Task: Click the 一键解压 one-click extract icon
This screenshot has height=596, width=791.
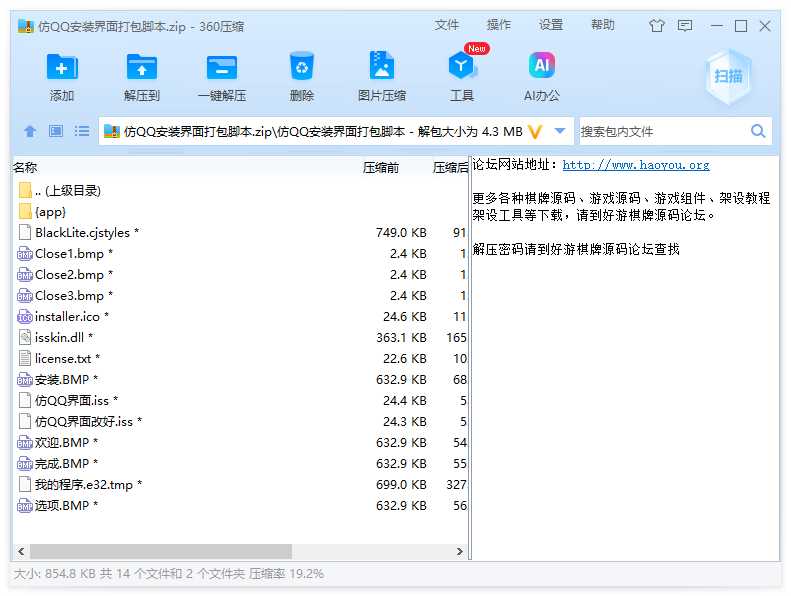Action: coord(222,67)
